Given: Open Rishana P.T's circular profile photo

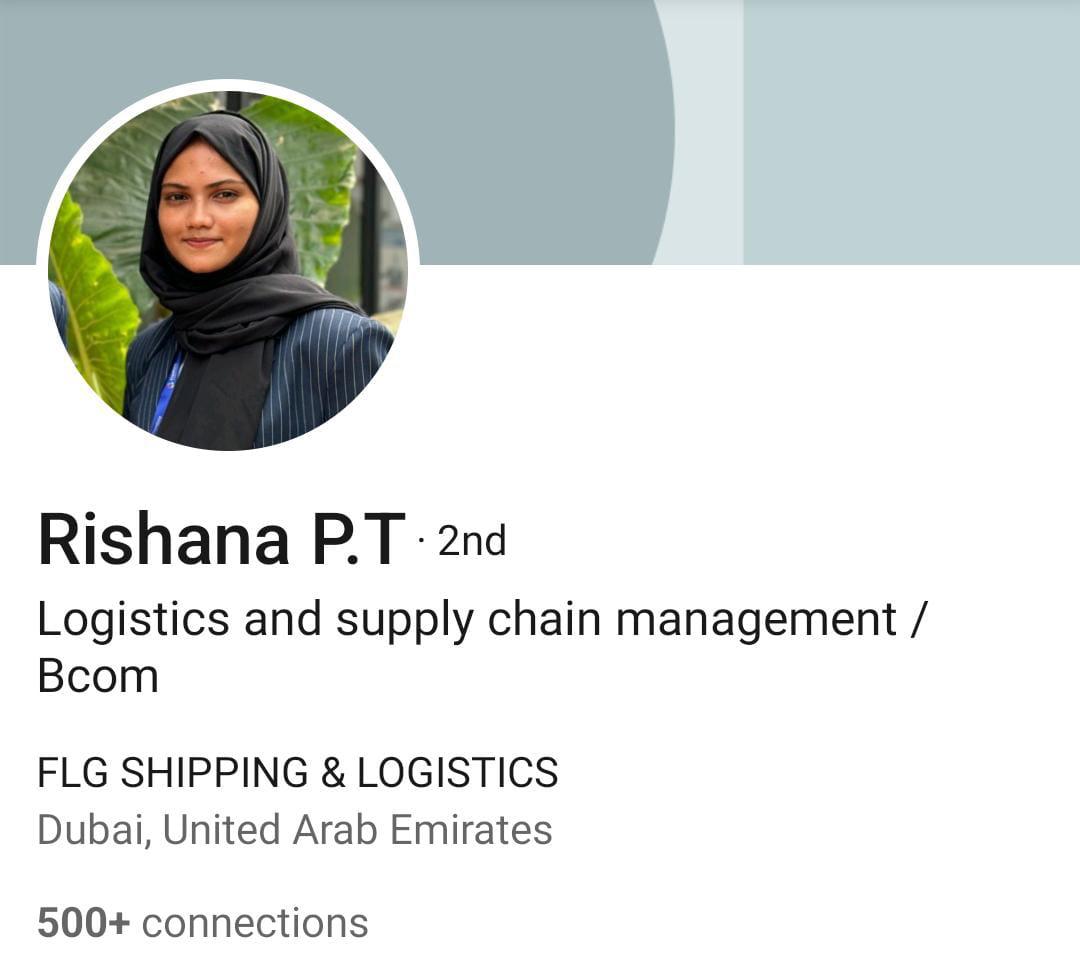Looking at the screenshot, I should point(228,270).
